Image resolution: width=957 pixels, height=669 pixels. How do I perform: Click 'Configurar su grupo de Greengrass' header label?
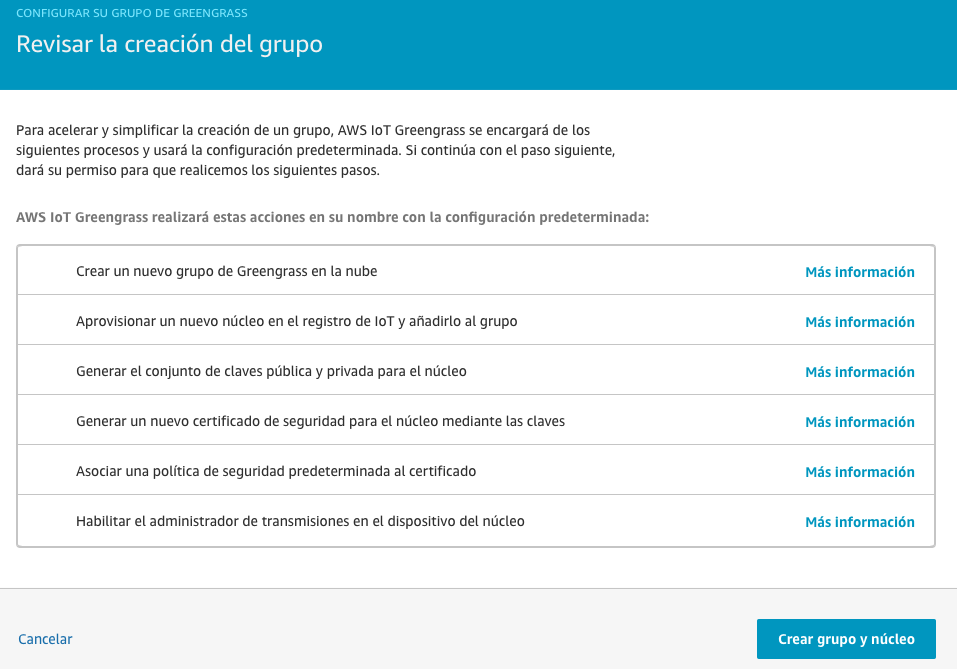click(132, 13)
